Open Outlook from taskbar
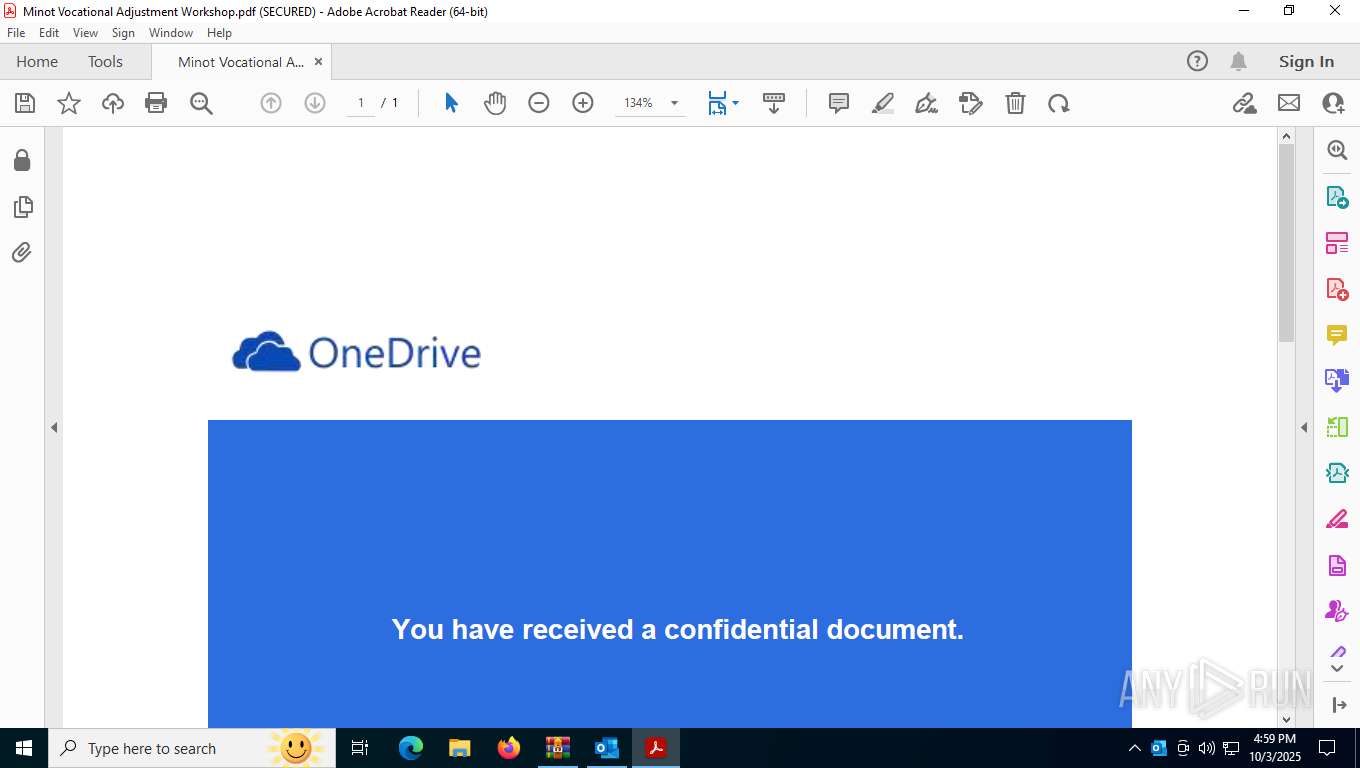The image size is (1360, 768). [x=606, y=748]
